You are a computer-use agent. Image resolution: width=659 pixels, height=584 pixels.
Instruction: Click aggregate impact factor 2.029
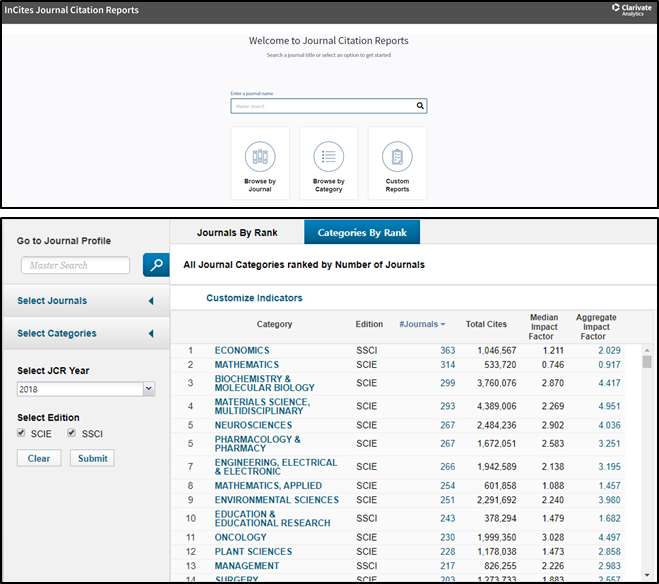[x=609, y=350]
